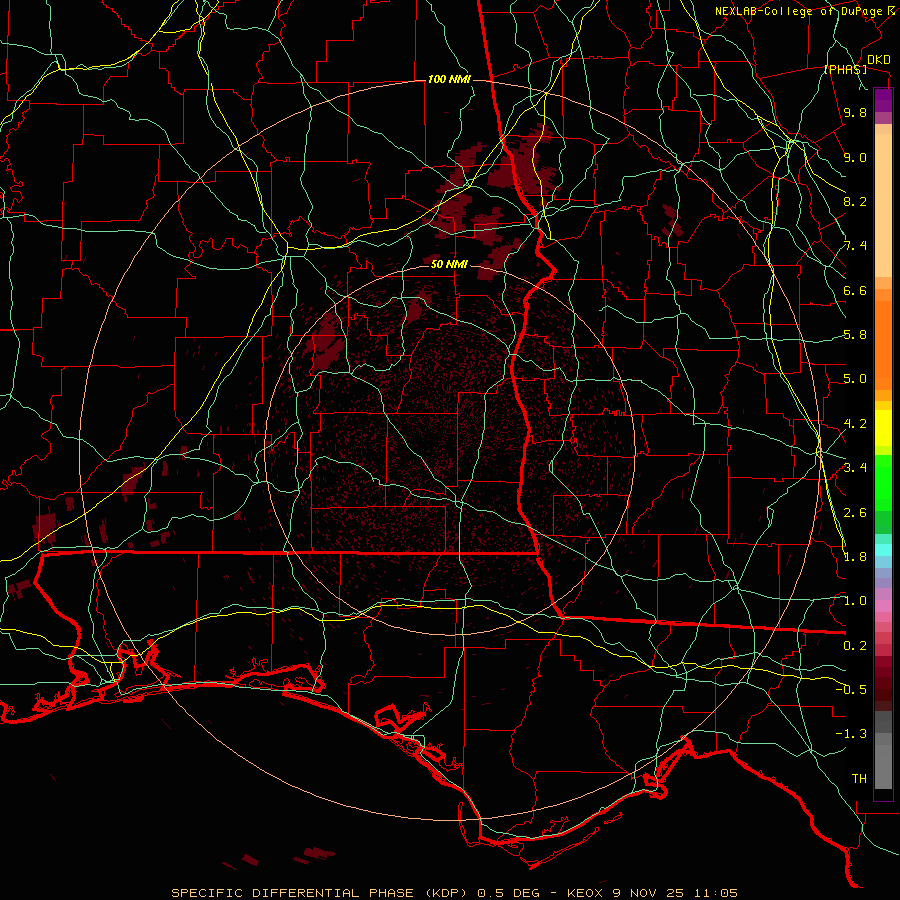Click the 50 NMI range ring label
The image size is (900, 900).
pos(449,264)
